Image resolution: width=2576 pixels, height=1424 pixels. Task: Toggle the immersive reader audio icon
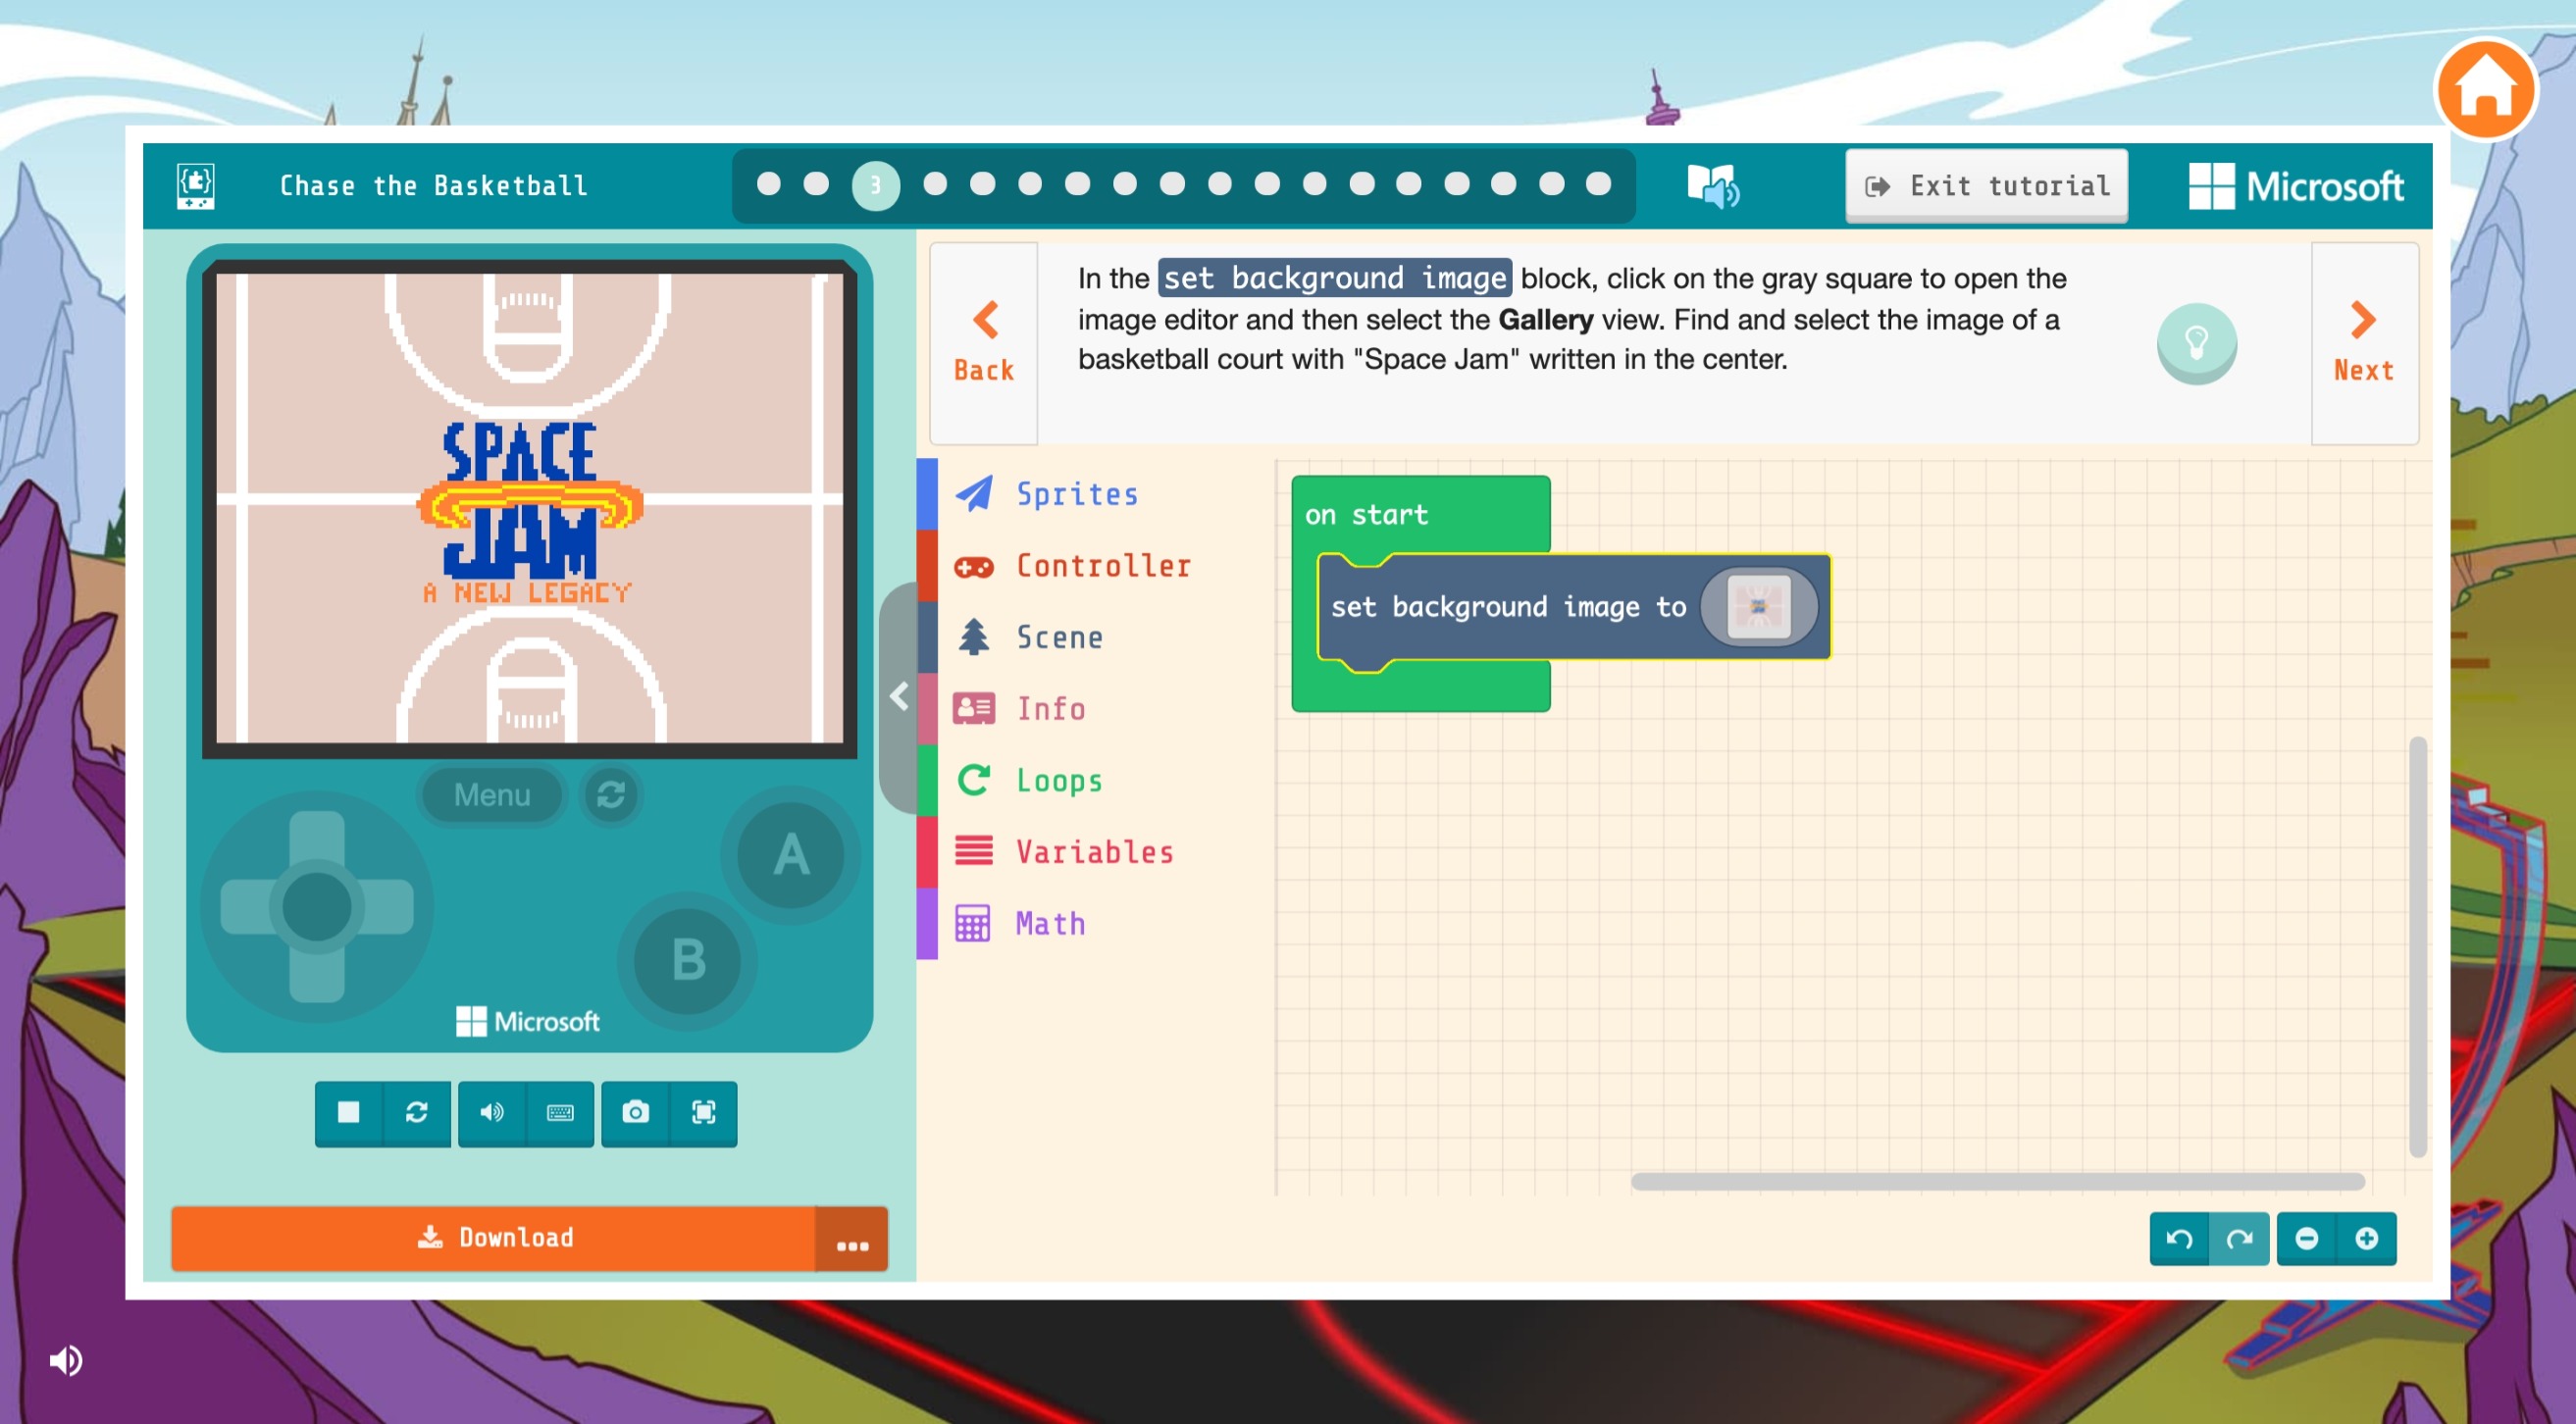coord(1713,186)
